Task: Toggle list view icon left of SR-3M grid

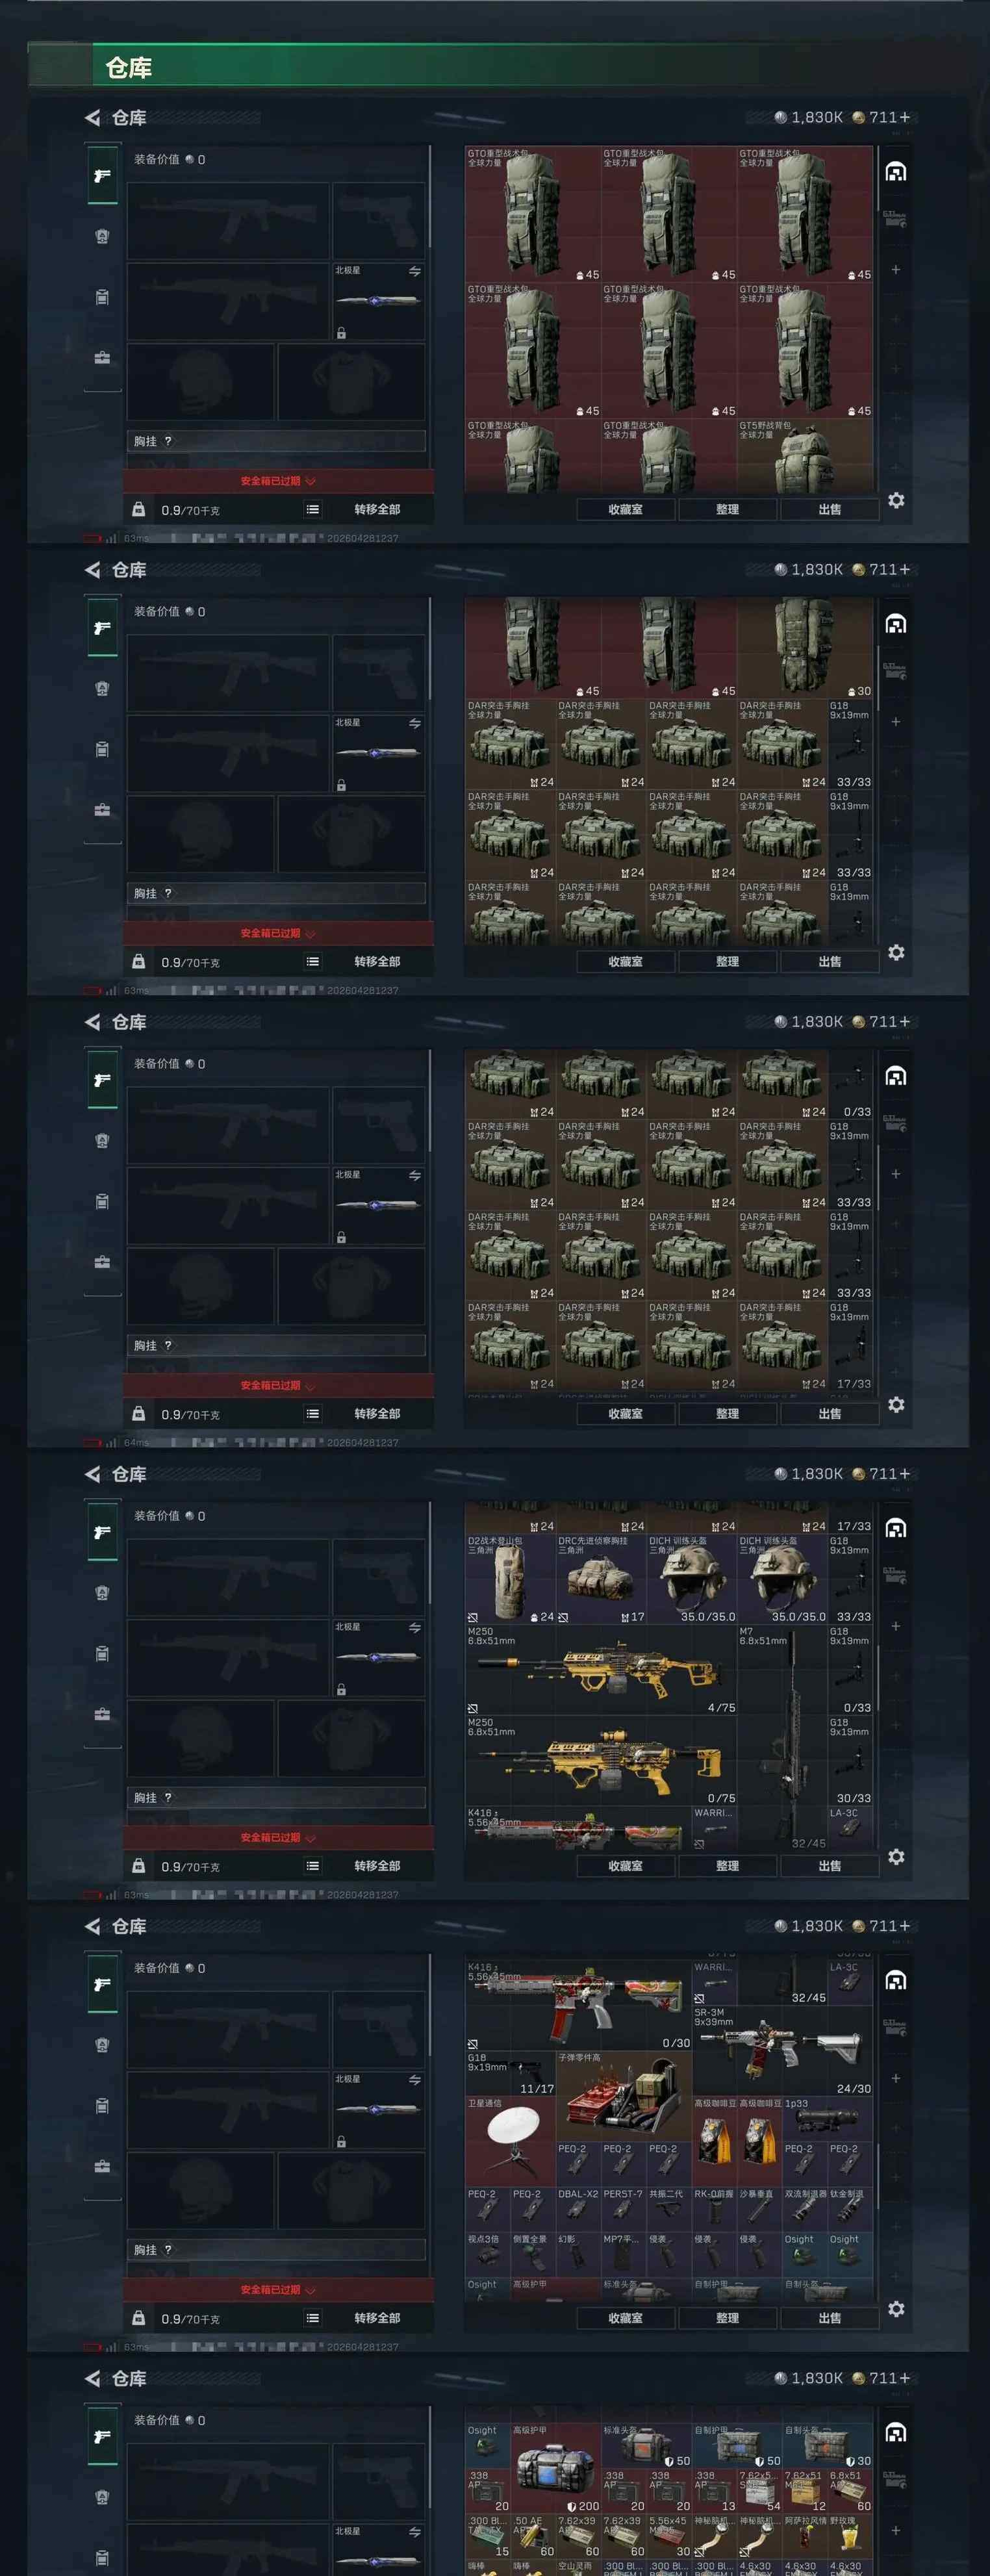Action: click(x=313, y=2317)
